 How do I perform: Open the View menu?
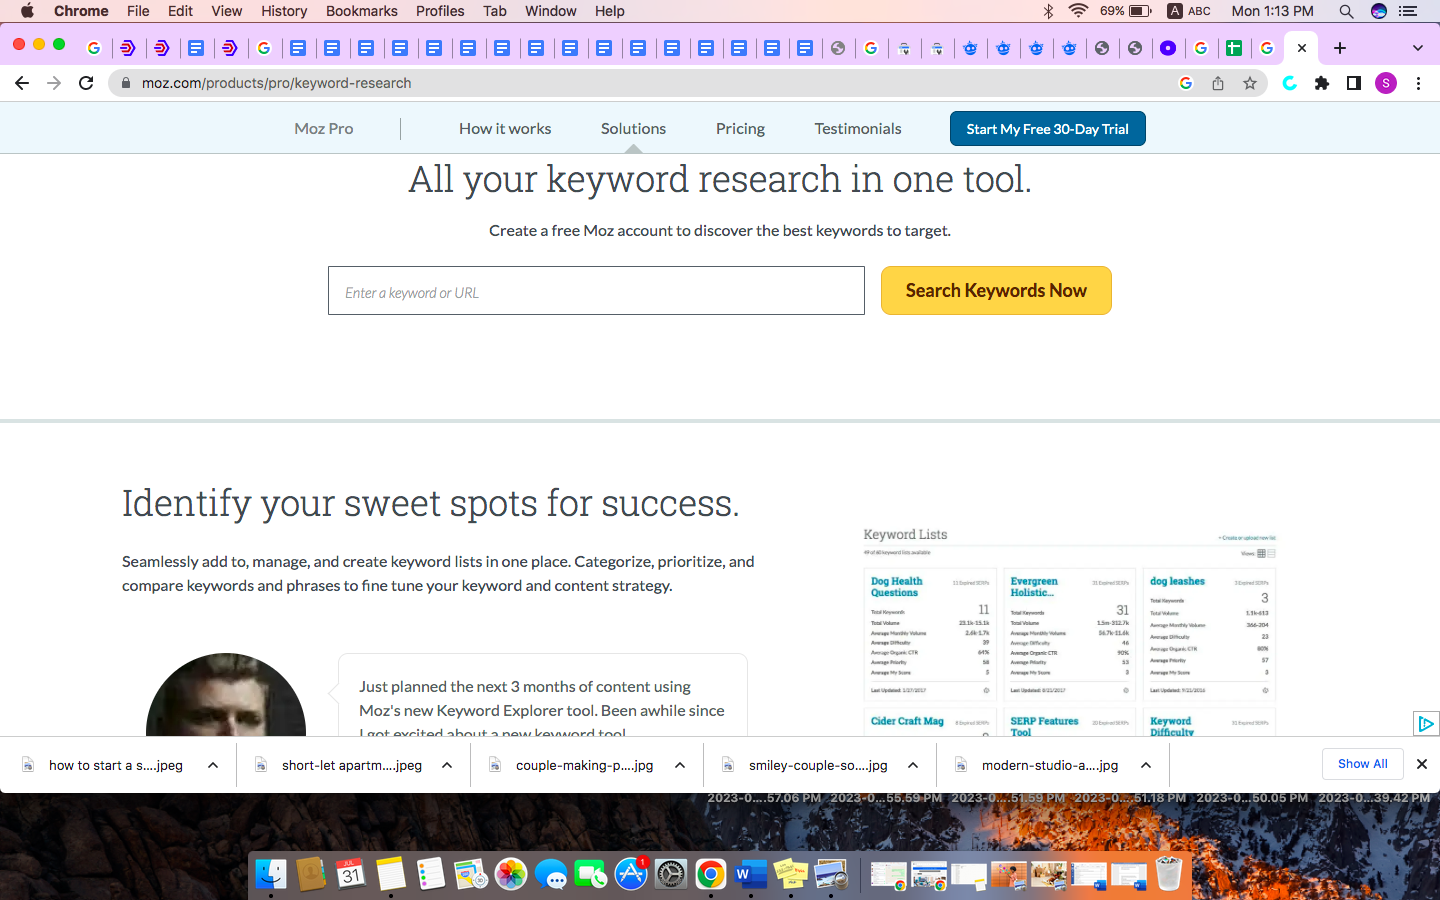coord(226,11)
